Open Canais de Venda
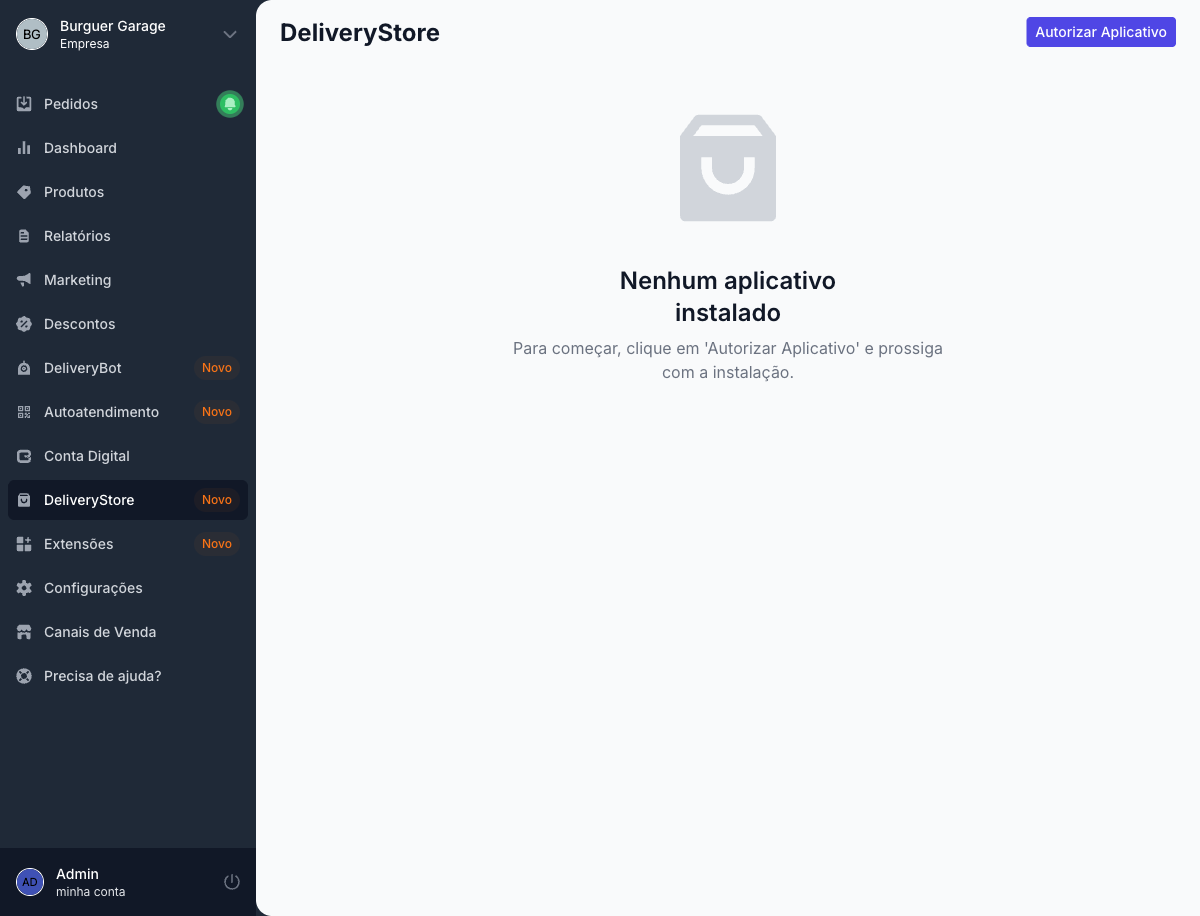Image resolution: width=1200 pixels, height=916 pixels. coord(128,632)
